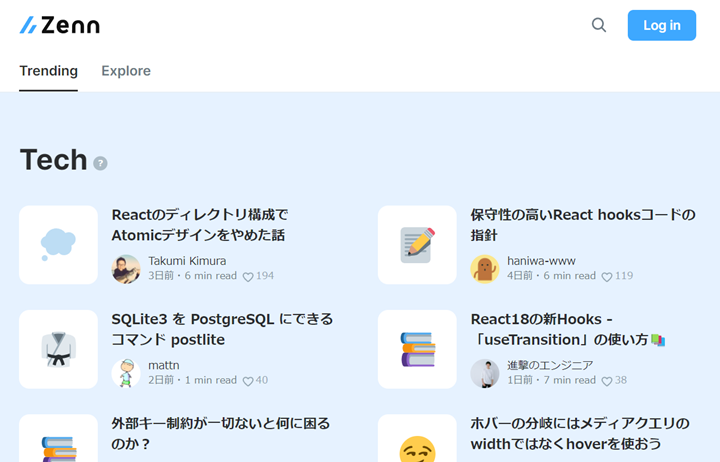This screenshot has width=720, height=462.
Task: Open author name haniwa-www
Action: pyautogui.click(x=541, y=261)
